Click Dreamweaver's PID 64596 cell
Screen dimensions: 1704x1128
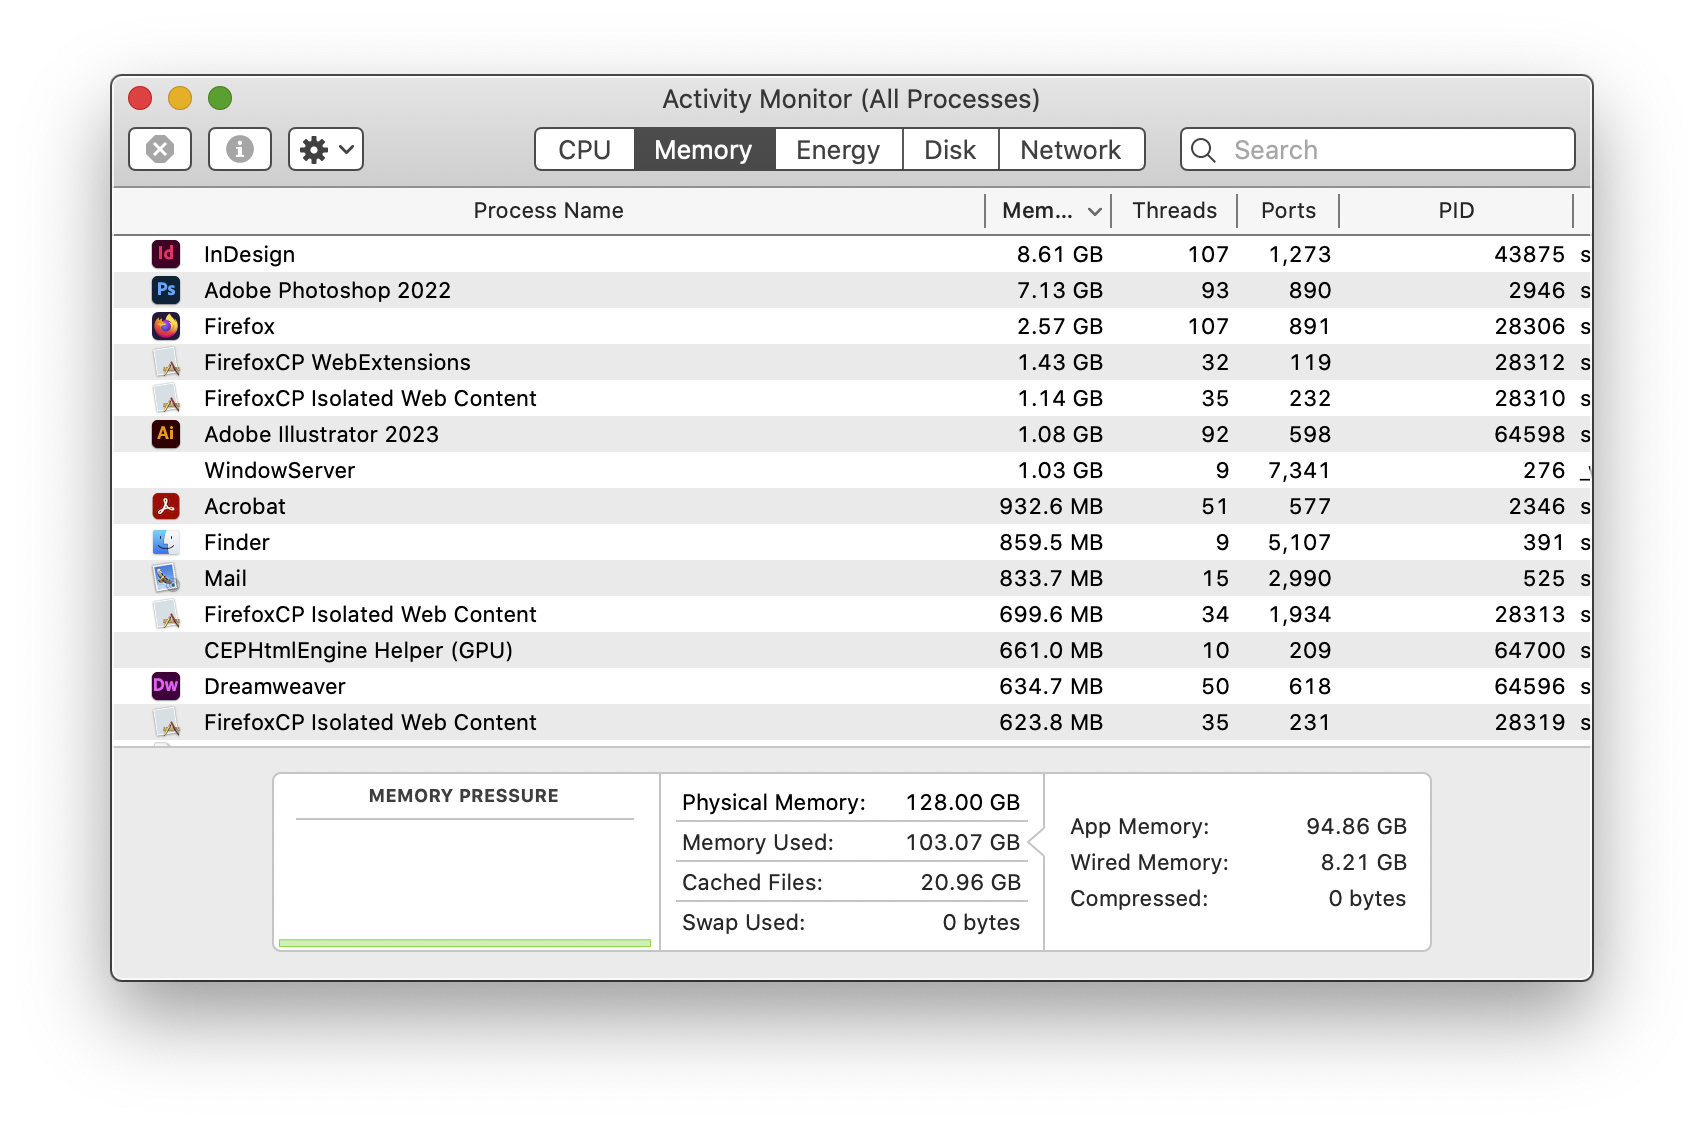[x=1530, y=686]
